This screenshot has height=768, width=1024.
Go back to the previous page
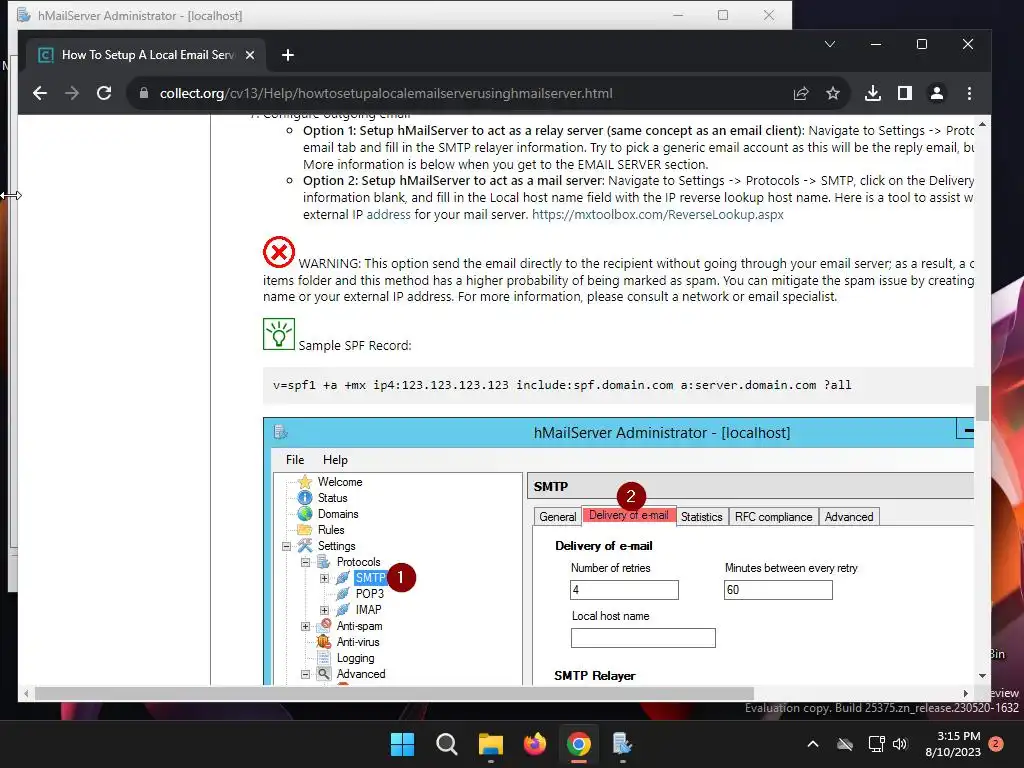(40, 93)
